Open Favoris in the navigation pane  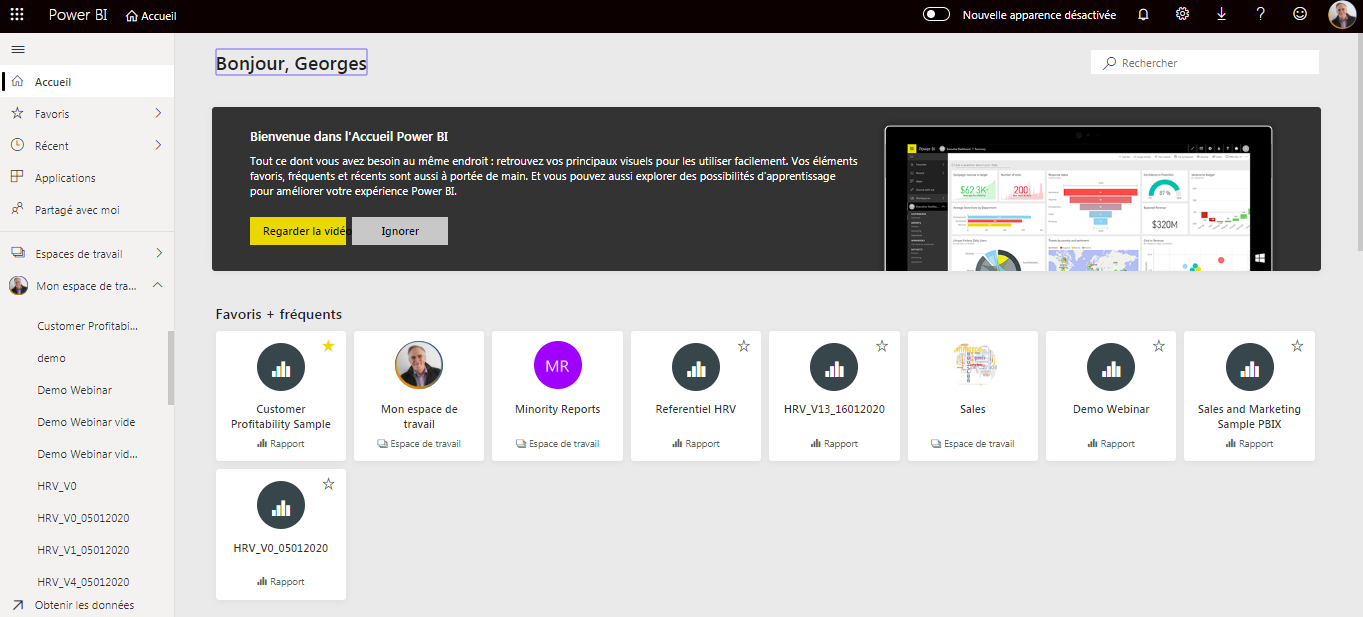[87, 114]
